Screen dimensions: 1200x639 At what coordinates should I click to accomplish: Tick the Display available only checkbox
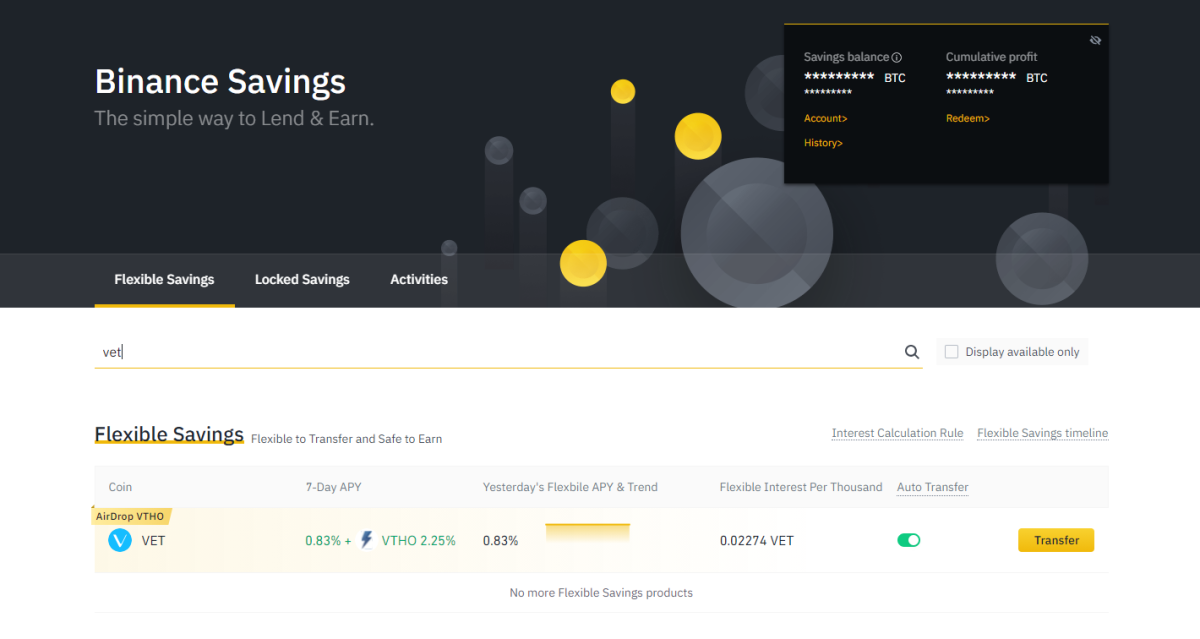(952, 352)
